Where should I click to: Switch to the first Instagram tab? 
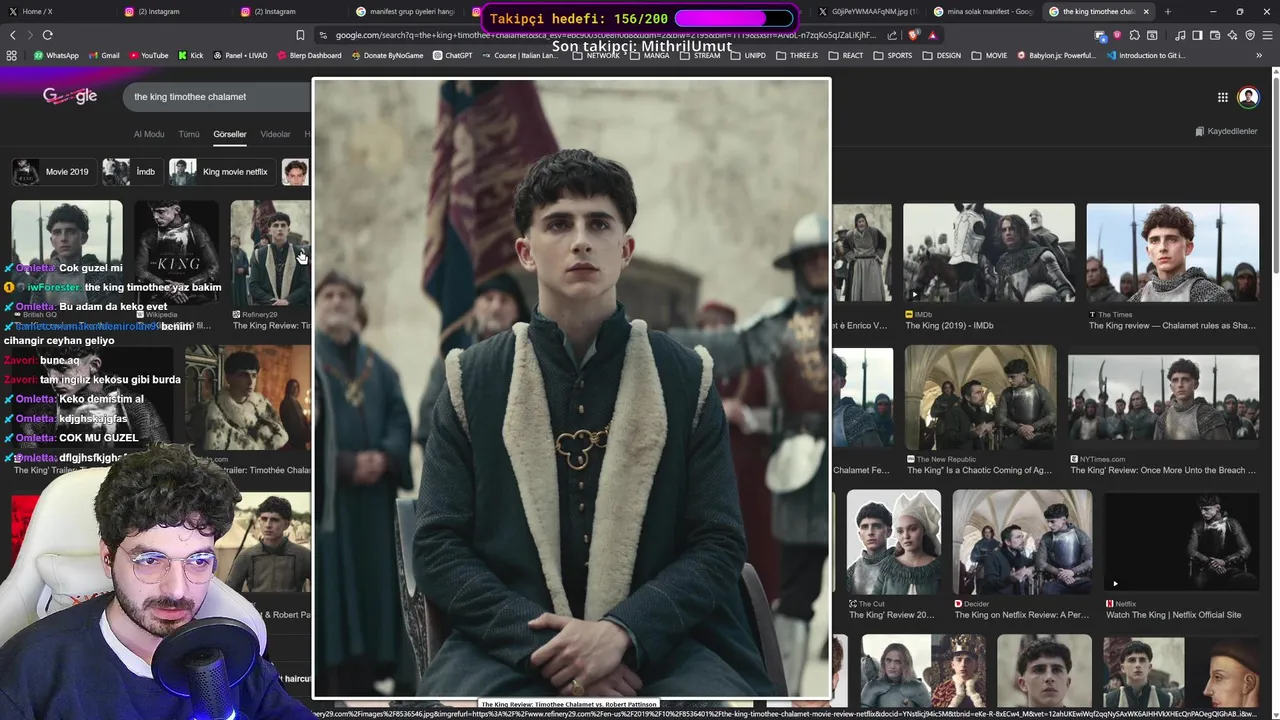point(175,11)
